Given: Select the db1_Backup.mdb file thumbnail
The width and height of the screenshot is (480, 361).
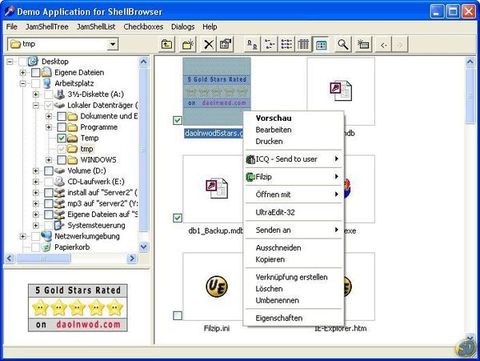Looking at the screenshot, I should [x=217, y=189].
